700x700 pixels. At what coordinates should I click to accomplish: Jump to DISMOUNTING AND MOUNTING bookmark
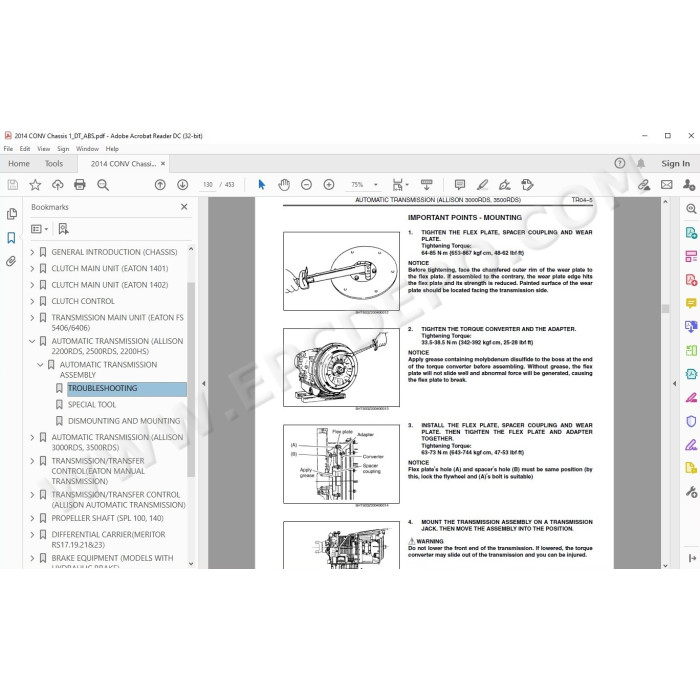[x=124, y=421]
